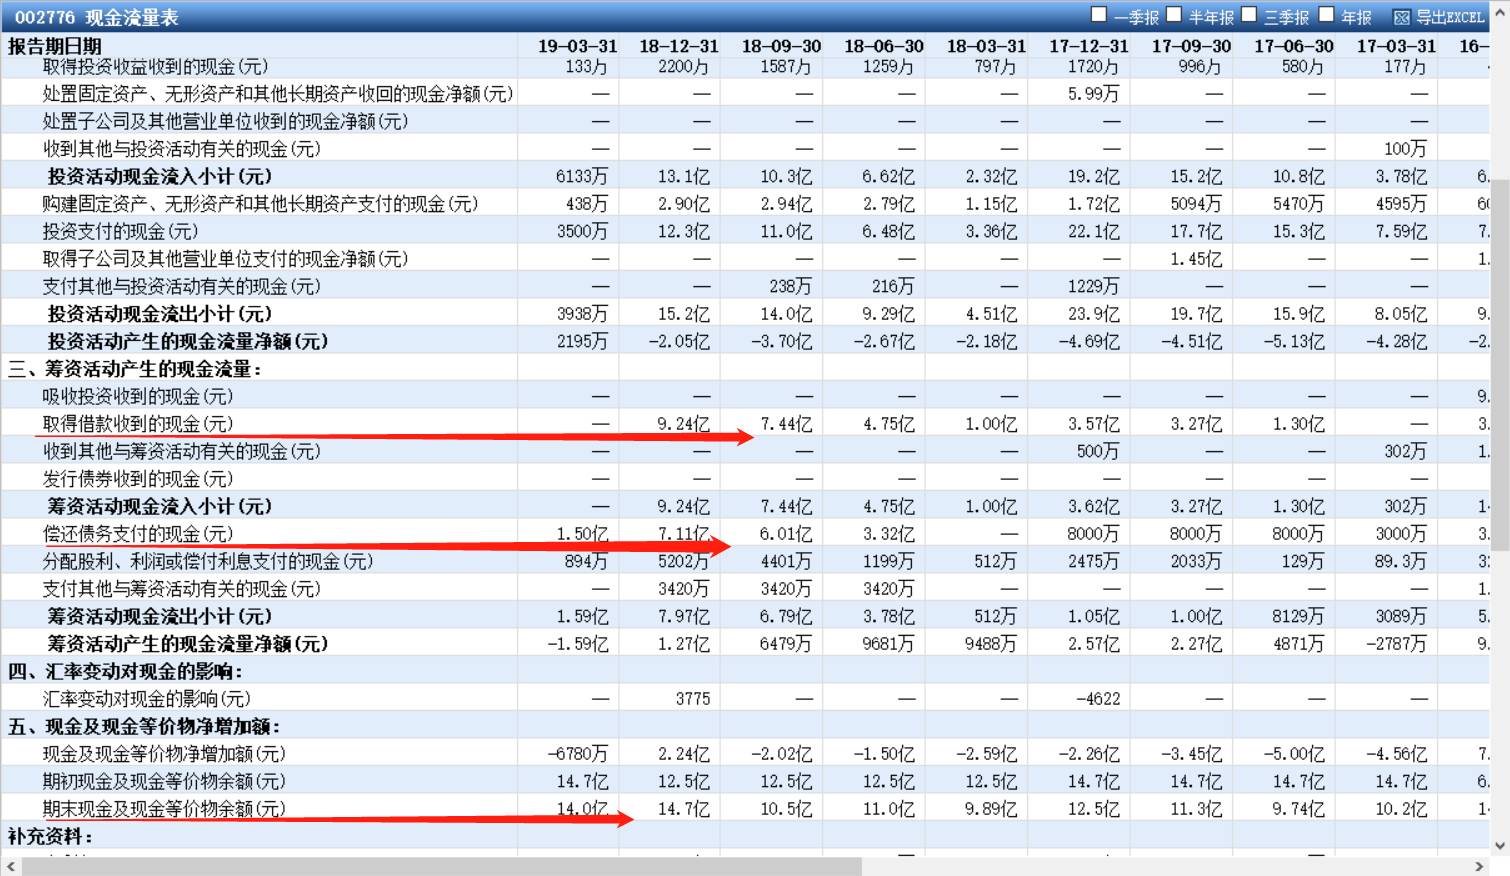Screen dimensions: 1510x876
Task: Select row 取得子公司及其他营业单位支付的现金净额
Action: [745, 258]
